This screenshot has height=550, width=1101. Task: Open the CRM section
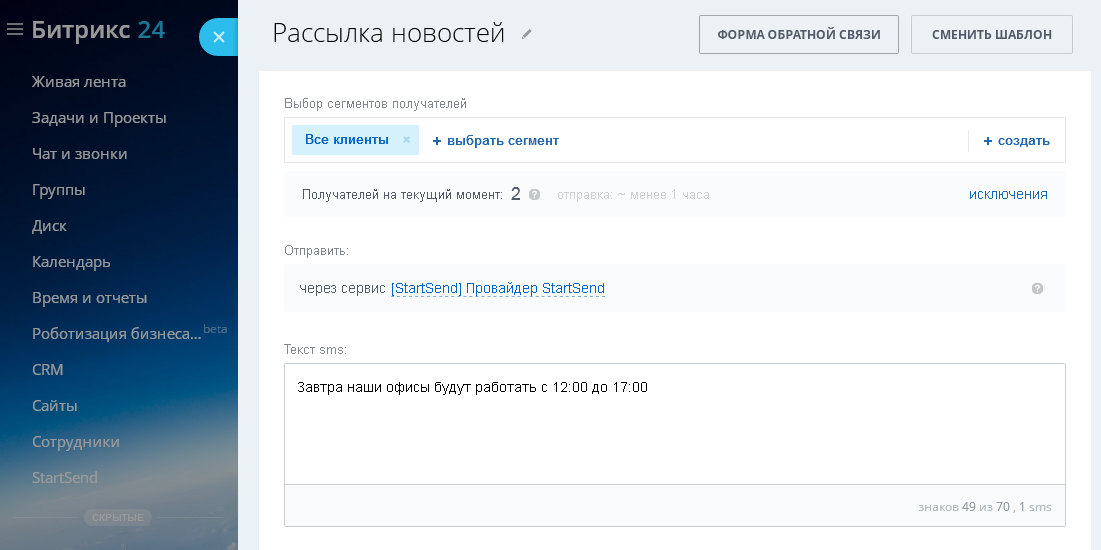(x=48, y=370)
